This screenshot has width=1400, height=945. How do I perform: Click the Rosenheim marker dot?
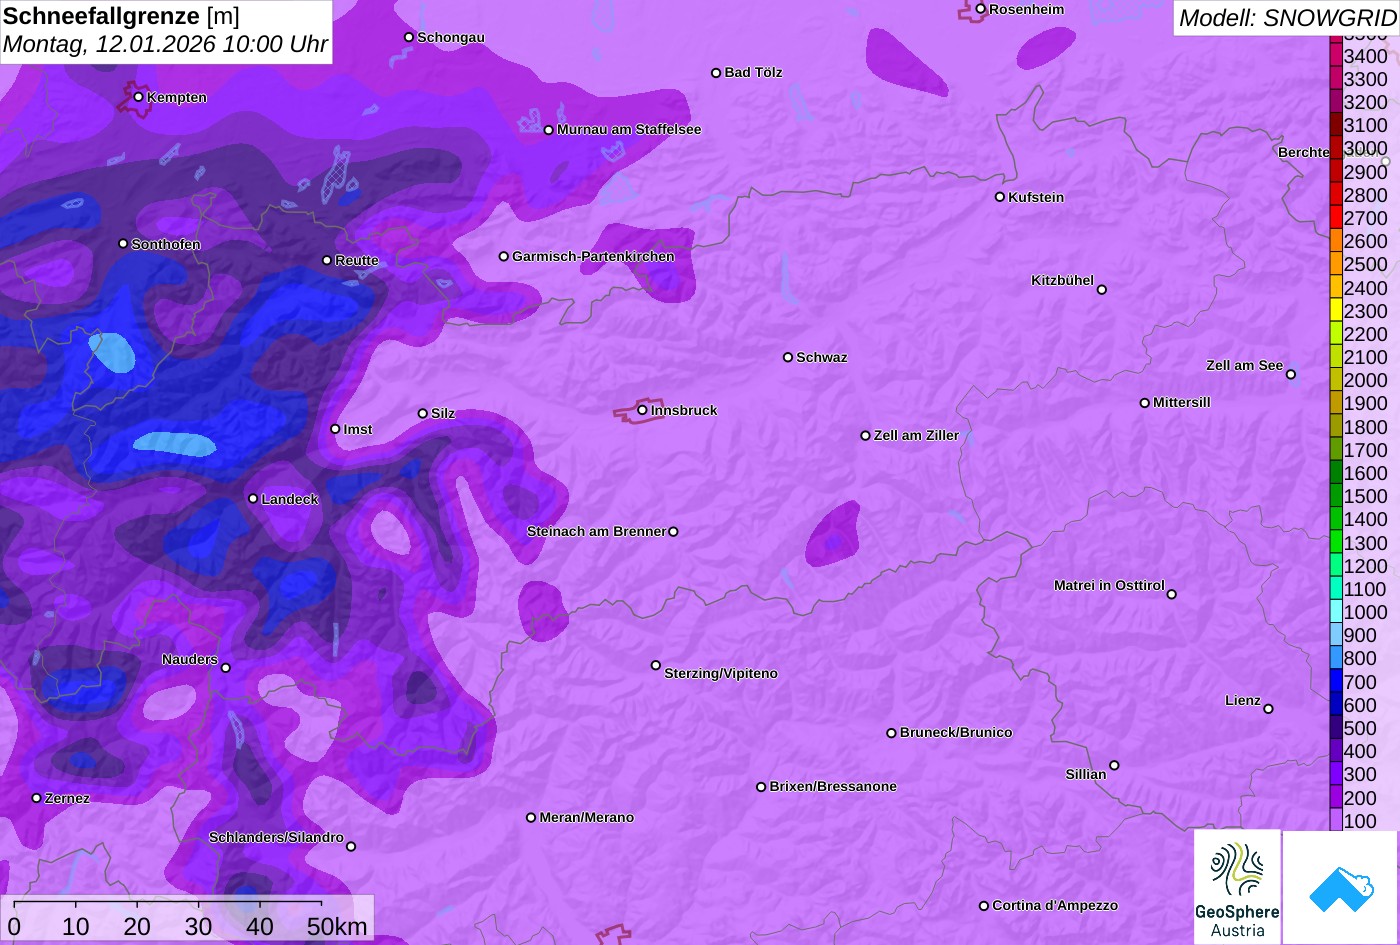tap(981, 9)
